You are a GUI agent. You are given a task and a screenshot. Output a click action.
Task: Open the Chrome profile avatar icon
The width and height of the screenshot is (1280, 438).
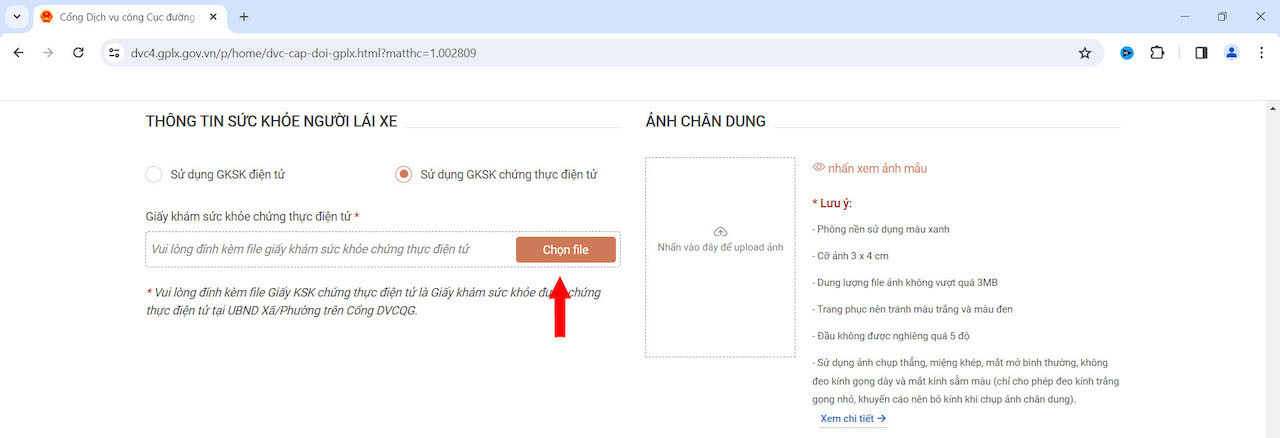(x=1231, y=53)
